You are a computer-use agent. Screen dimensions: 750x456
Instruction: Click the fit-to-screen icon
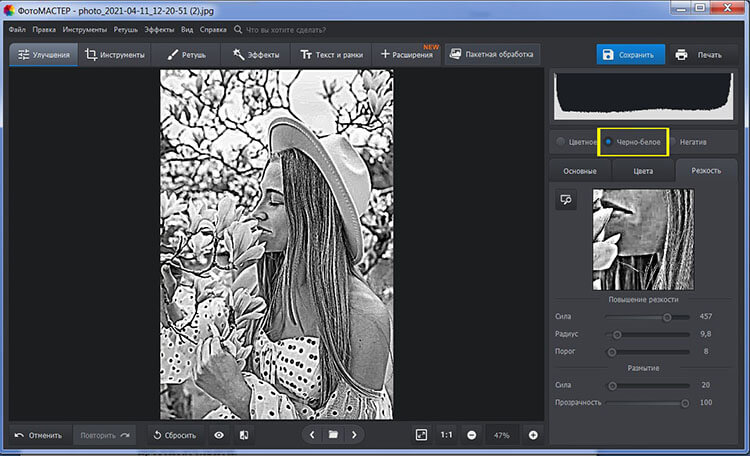pyautogui.click(x=421, y=435)
